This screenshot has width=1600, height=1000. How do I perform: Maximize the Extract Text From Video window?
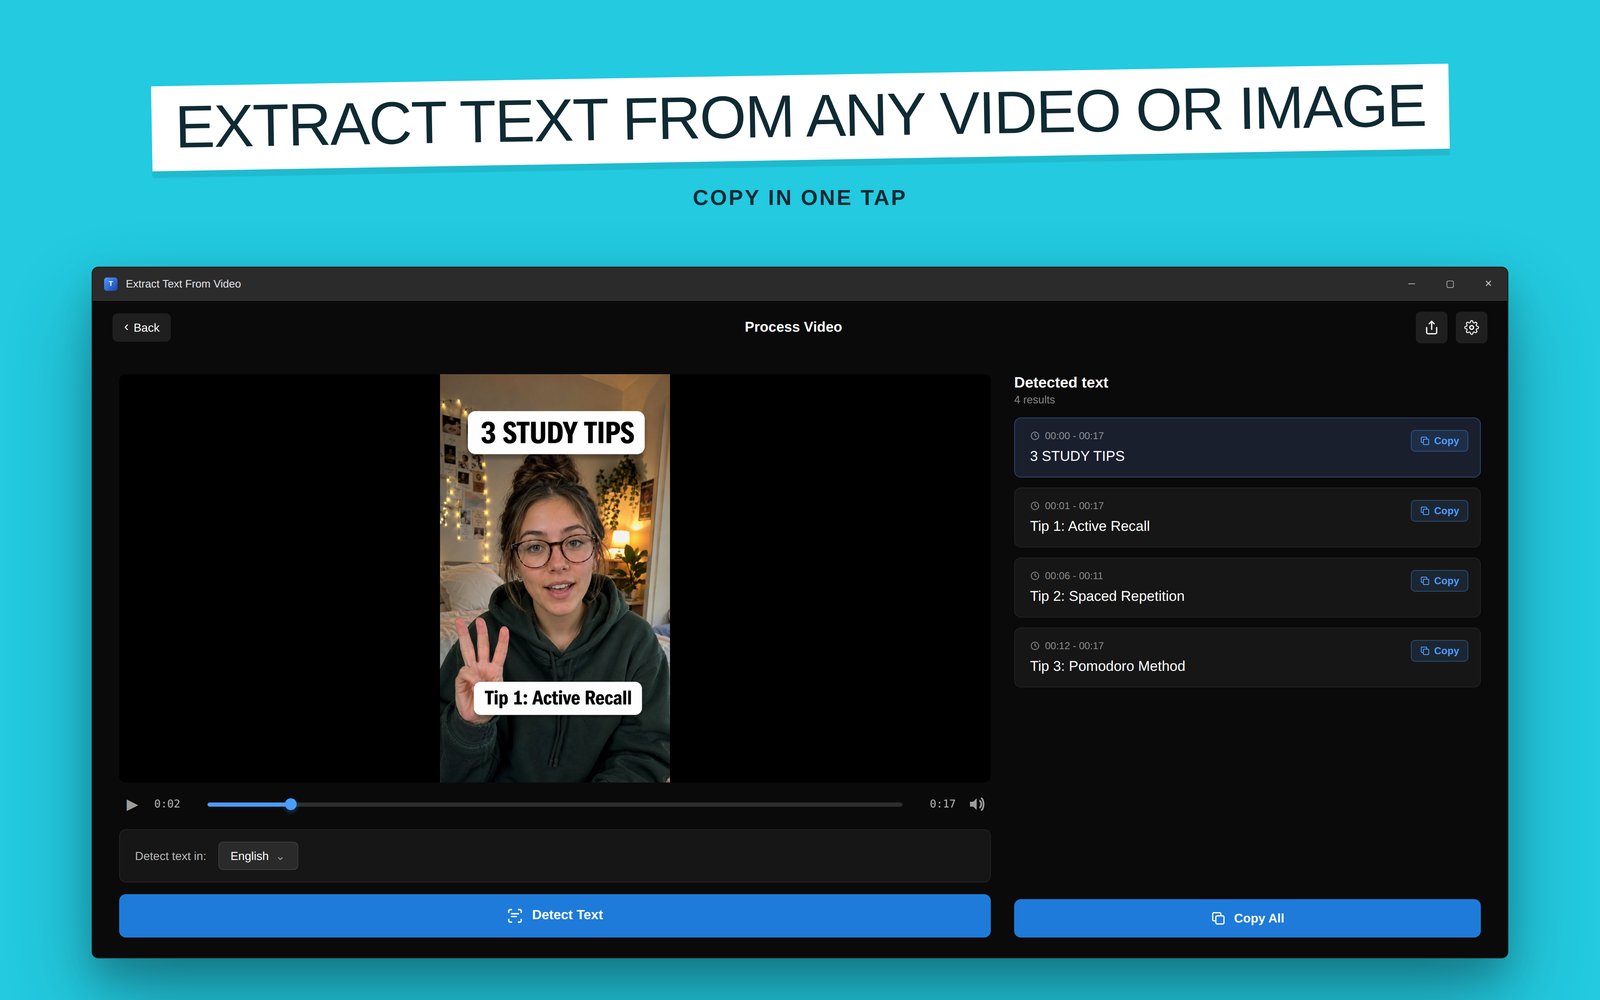pyautogui.click(x=1450, y=284)
